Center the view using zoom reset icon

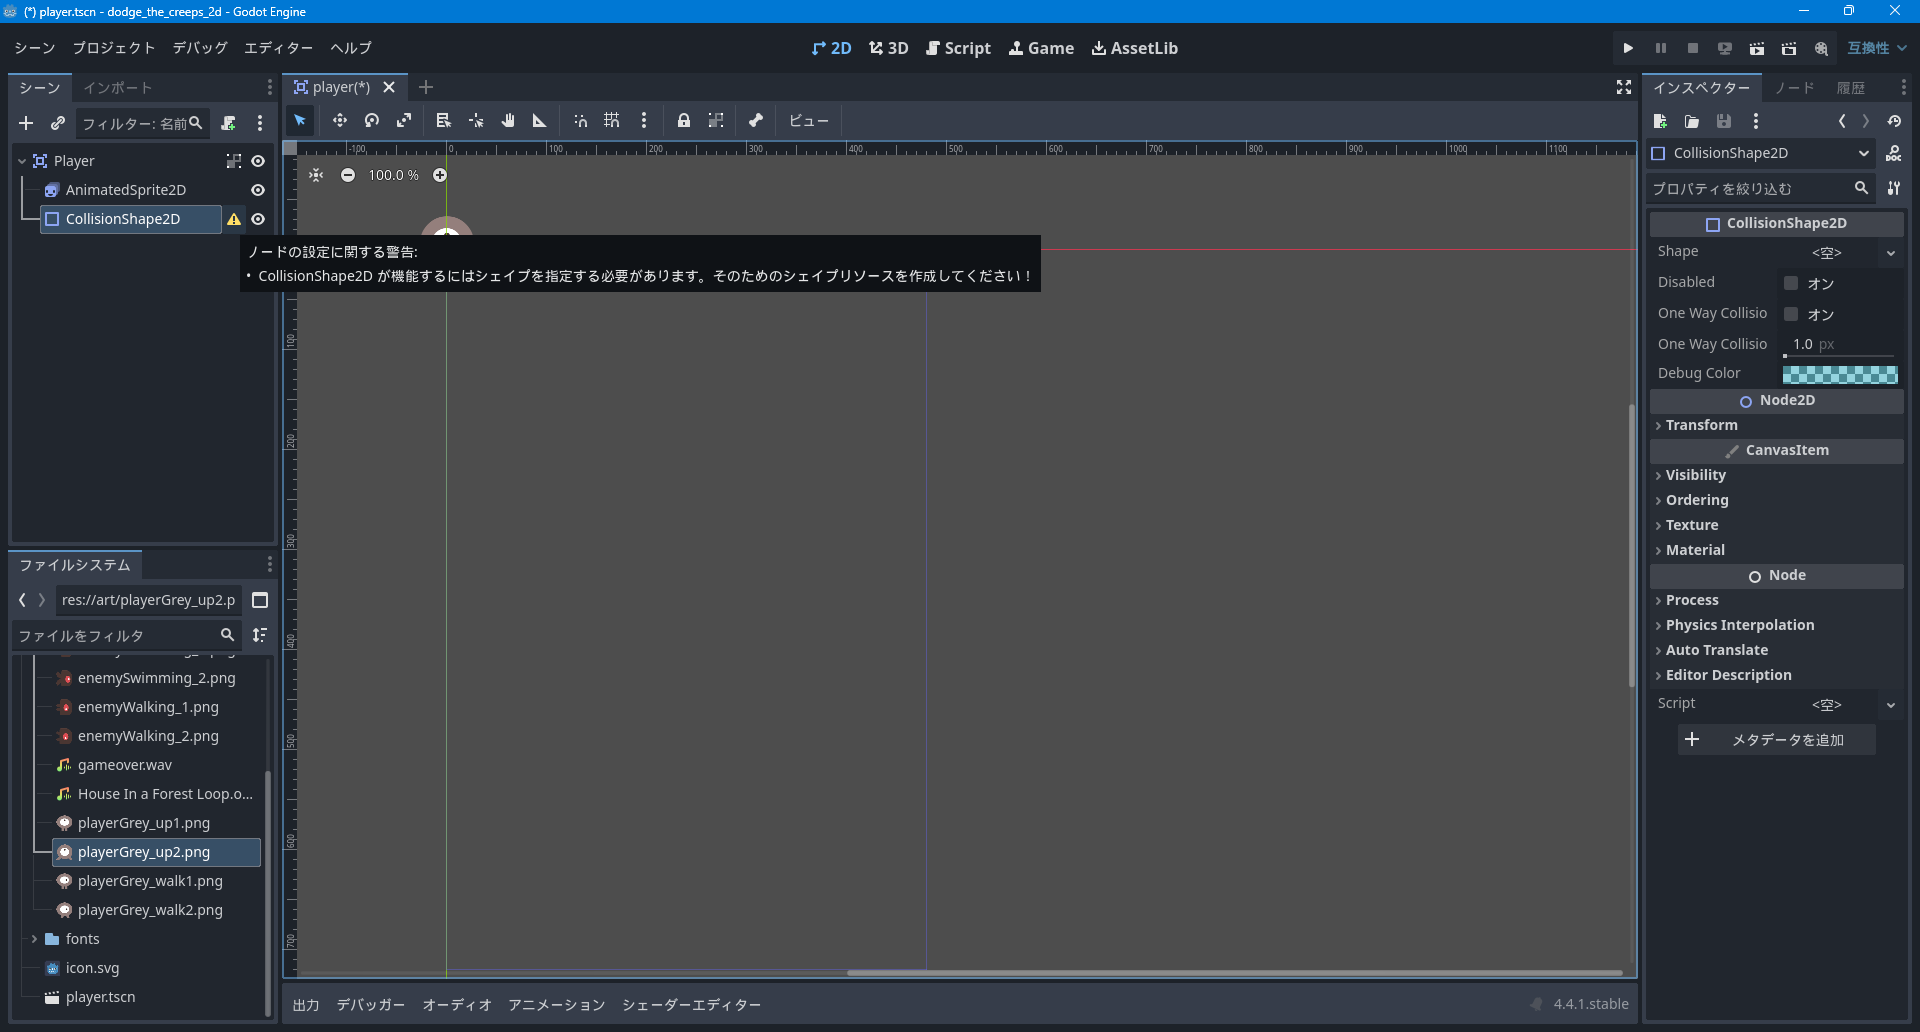point(316,175)
